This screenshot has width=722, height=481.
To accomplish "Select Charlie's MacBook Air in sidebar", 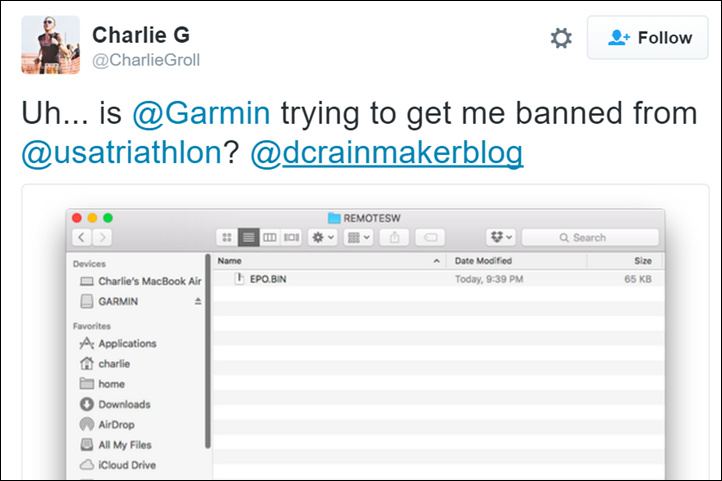I will 140,281.
